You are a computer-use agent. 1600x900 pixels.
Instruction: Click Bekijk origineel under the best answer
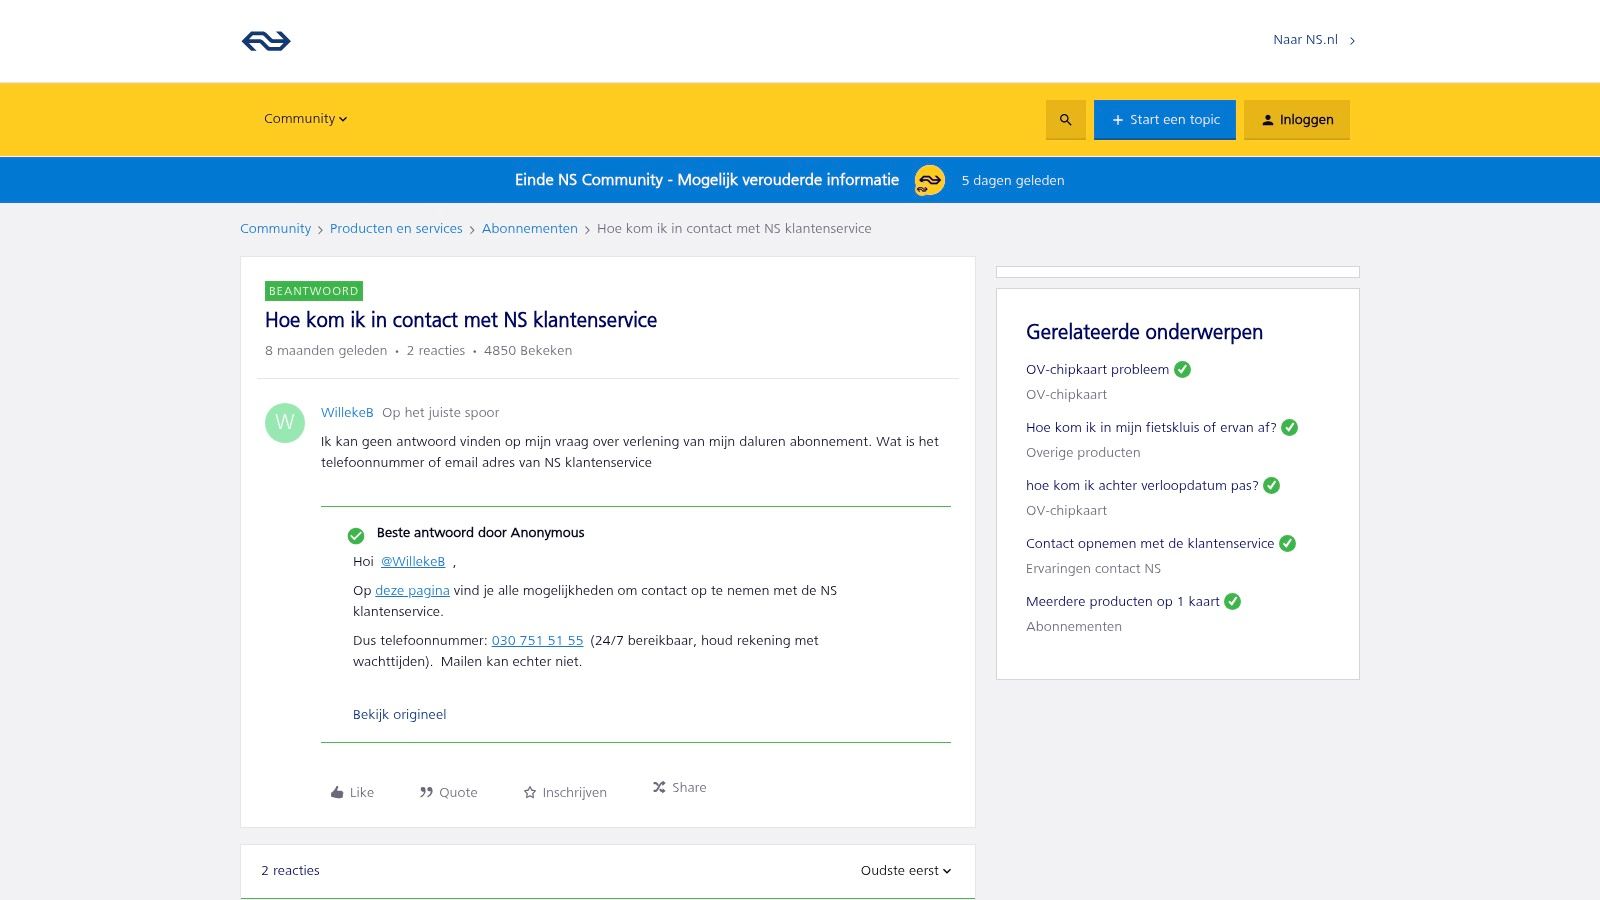pyautogui.click(x=399, y=715)
